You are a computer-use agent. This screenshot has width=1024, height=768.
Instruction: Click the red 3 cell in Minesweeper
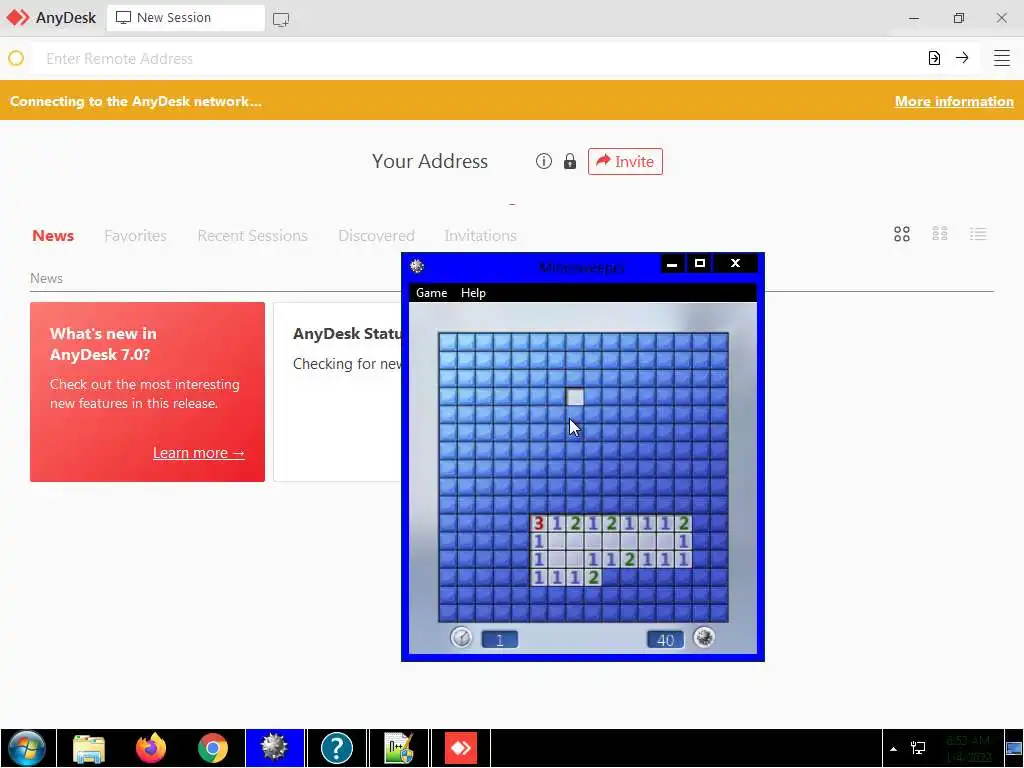coord(538,523)
